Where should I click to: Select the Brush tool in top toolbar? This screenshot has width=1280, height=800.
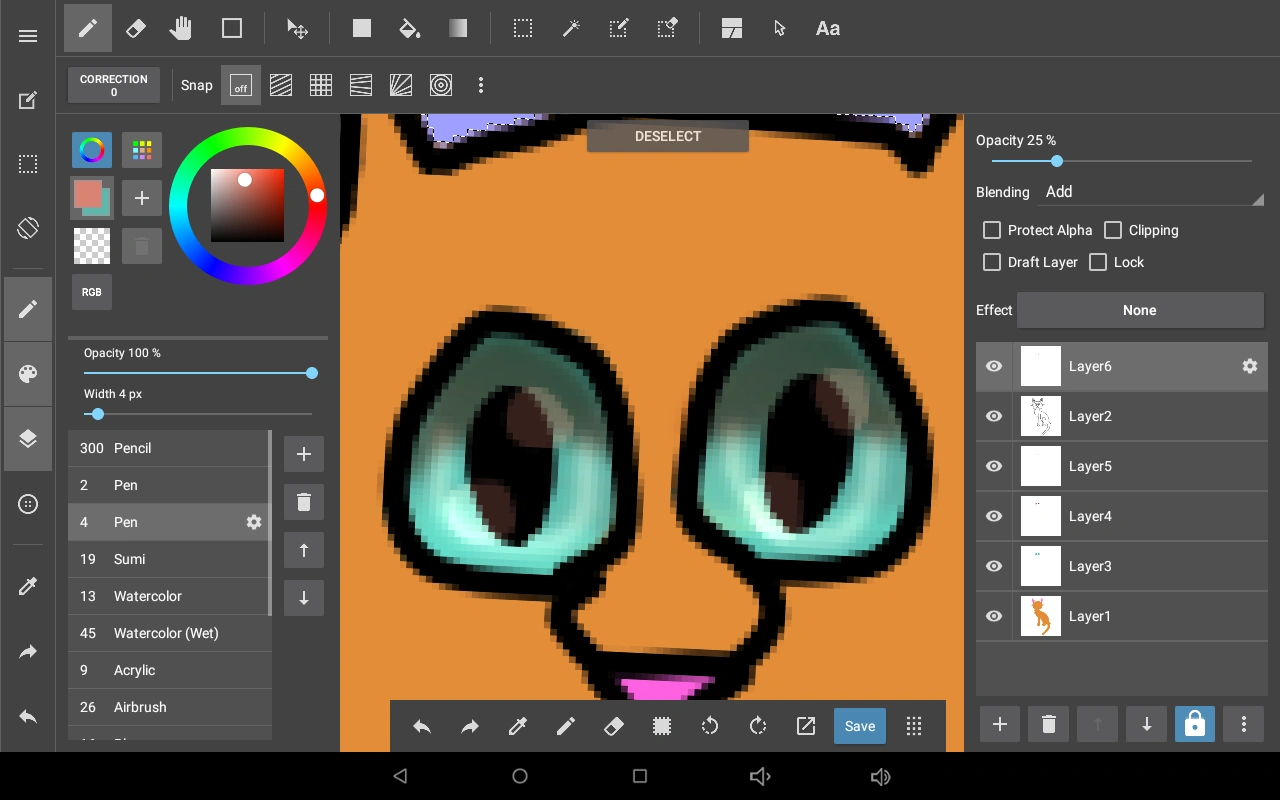click(88, 28)
